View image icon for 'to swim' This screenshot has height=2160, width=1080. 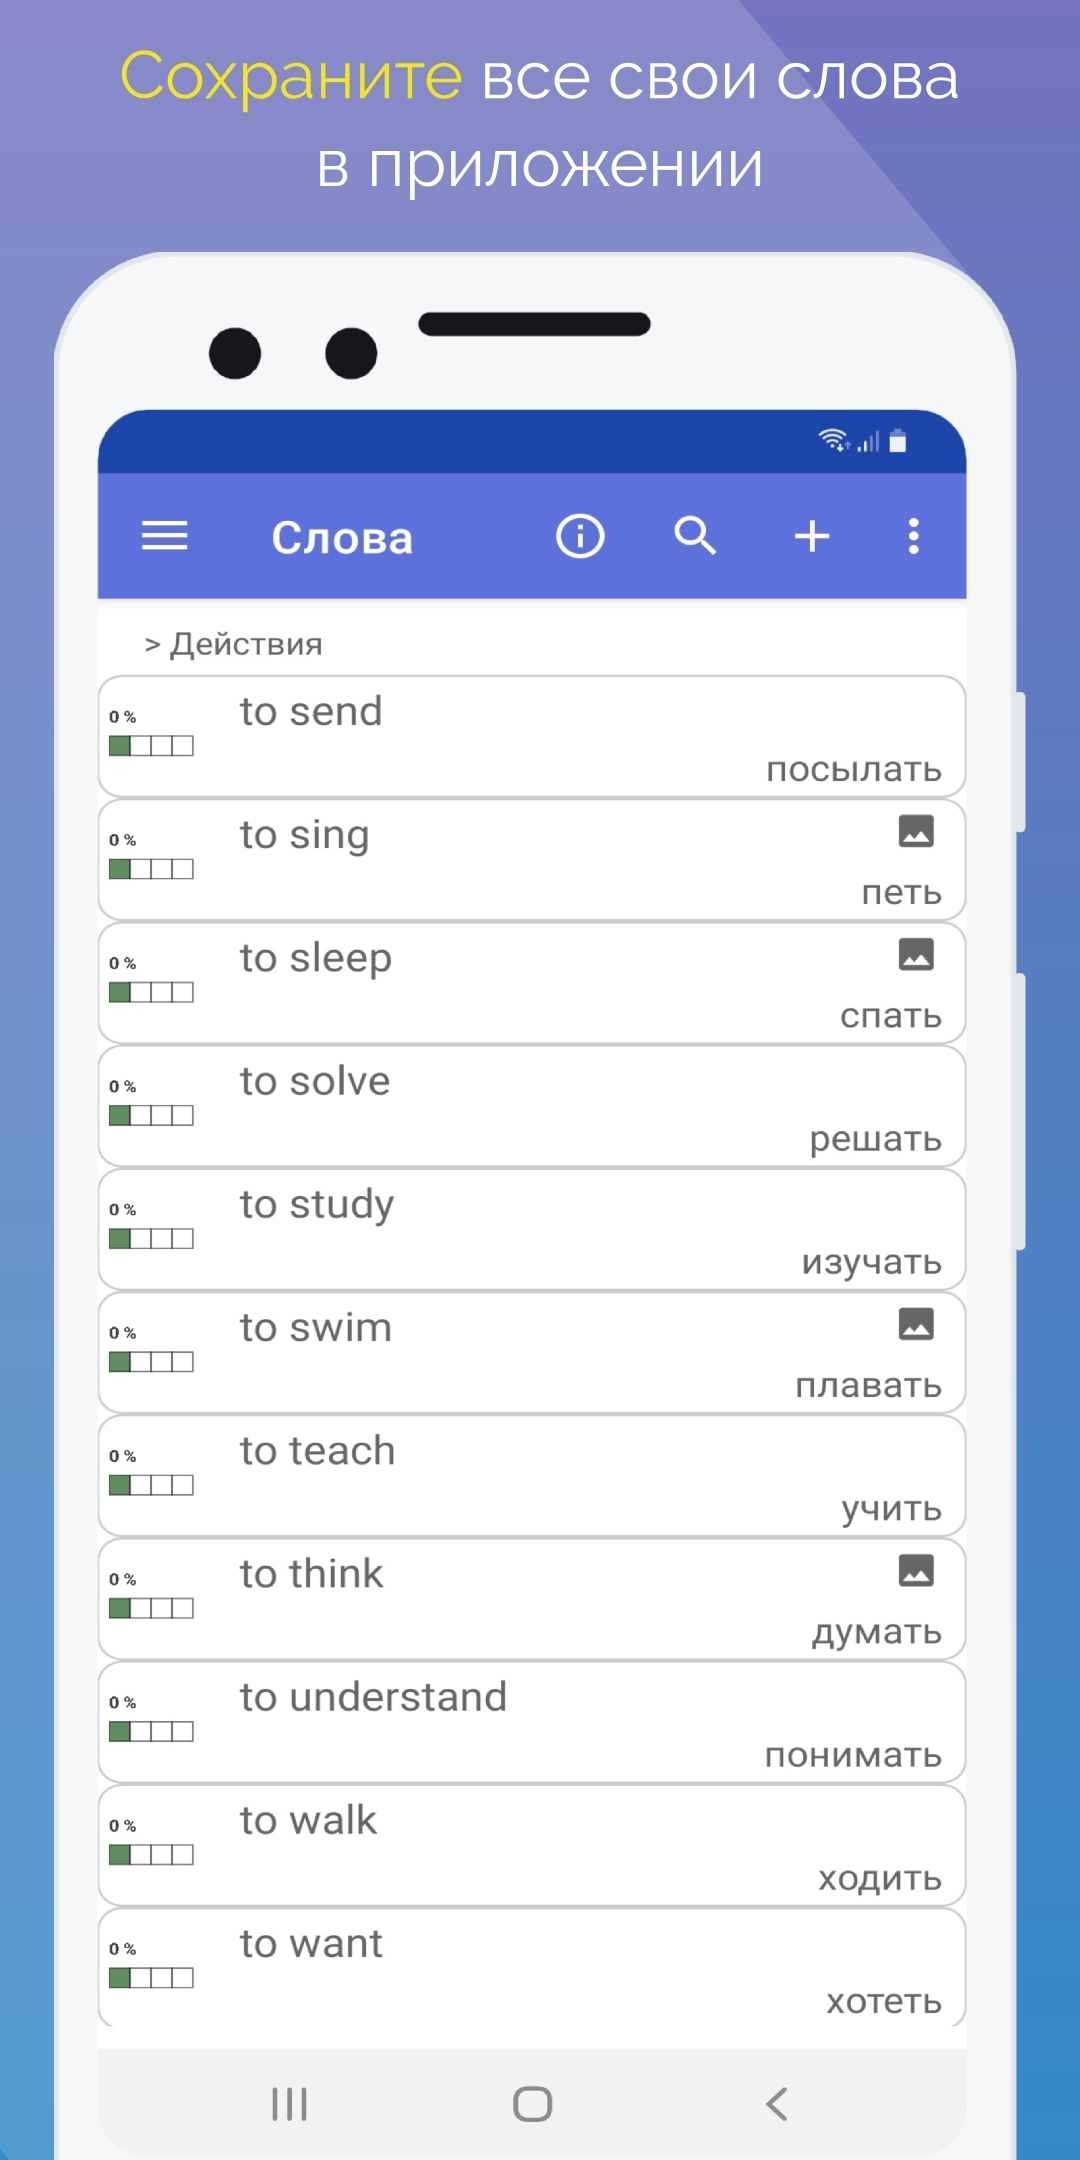point(916,1324)
